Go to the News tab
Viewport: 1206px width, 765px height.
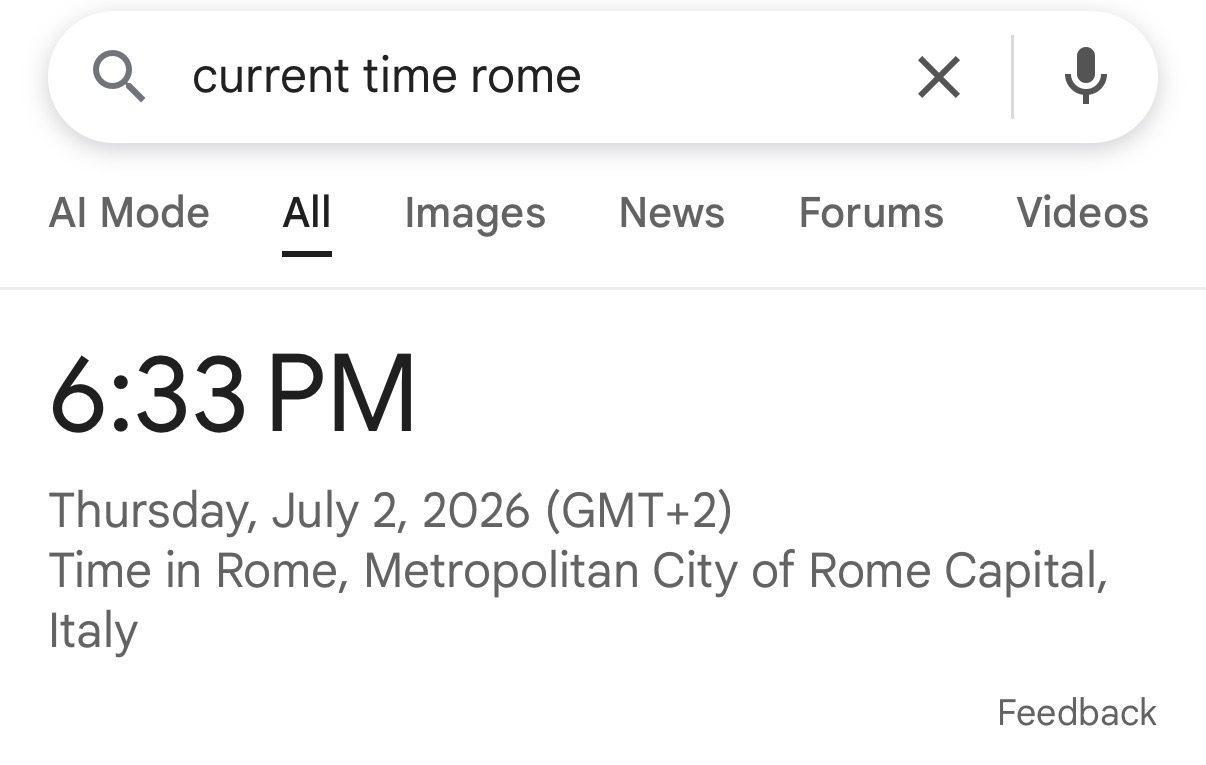point(672,213)
